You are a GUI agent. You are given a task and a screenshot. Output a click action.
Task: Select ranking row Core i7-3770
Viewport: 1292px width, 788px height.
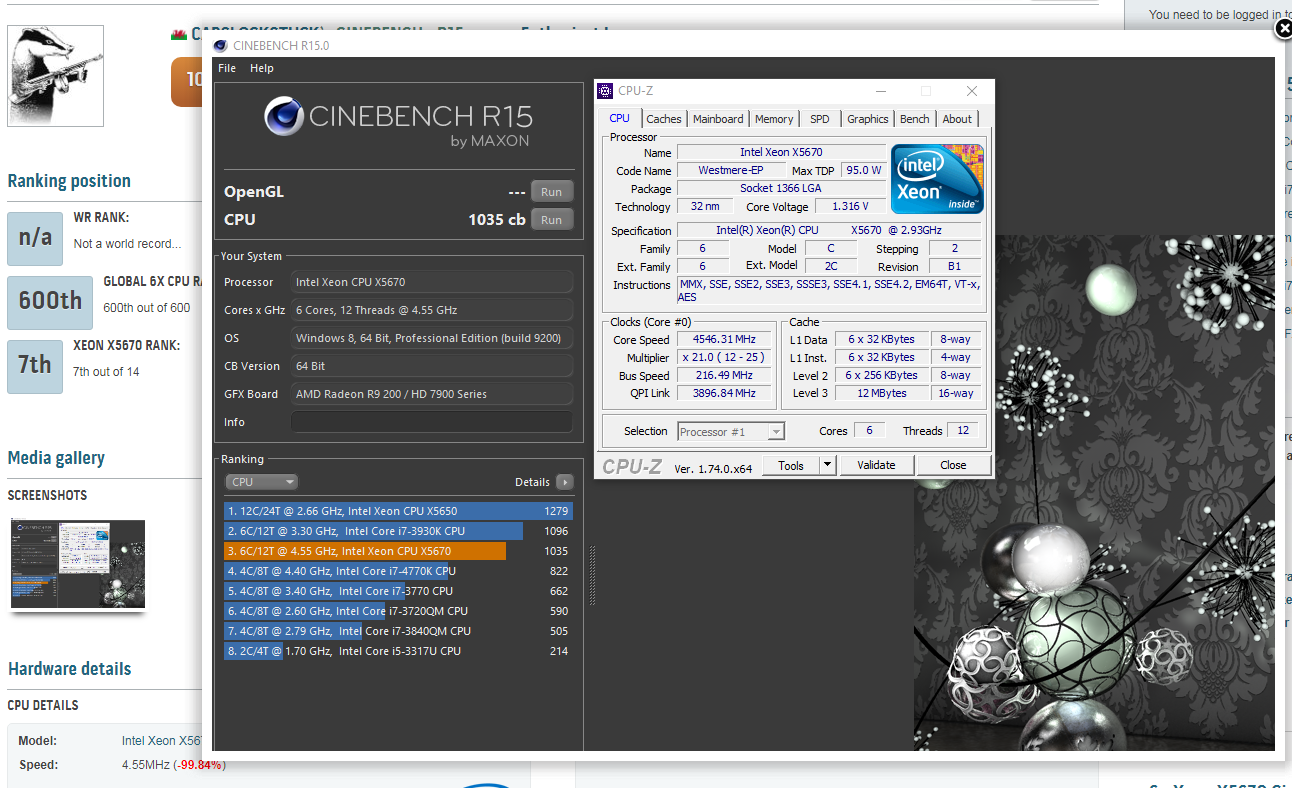(398, 591)
